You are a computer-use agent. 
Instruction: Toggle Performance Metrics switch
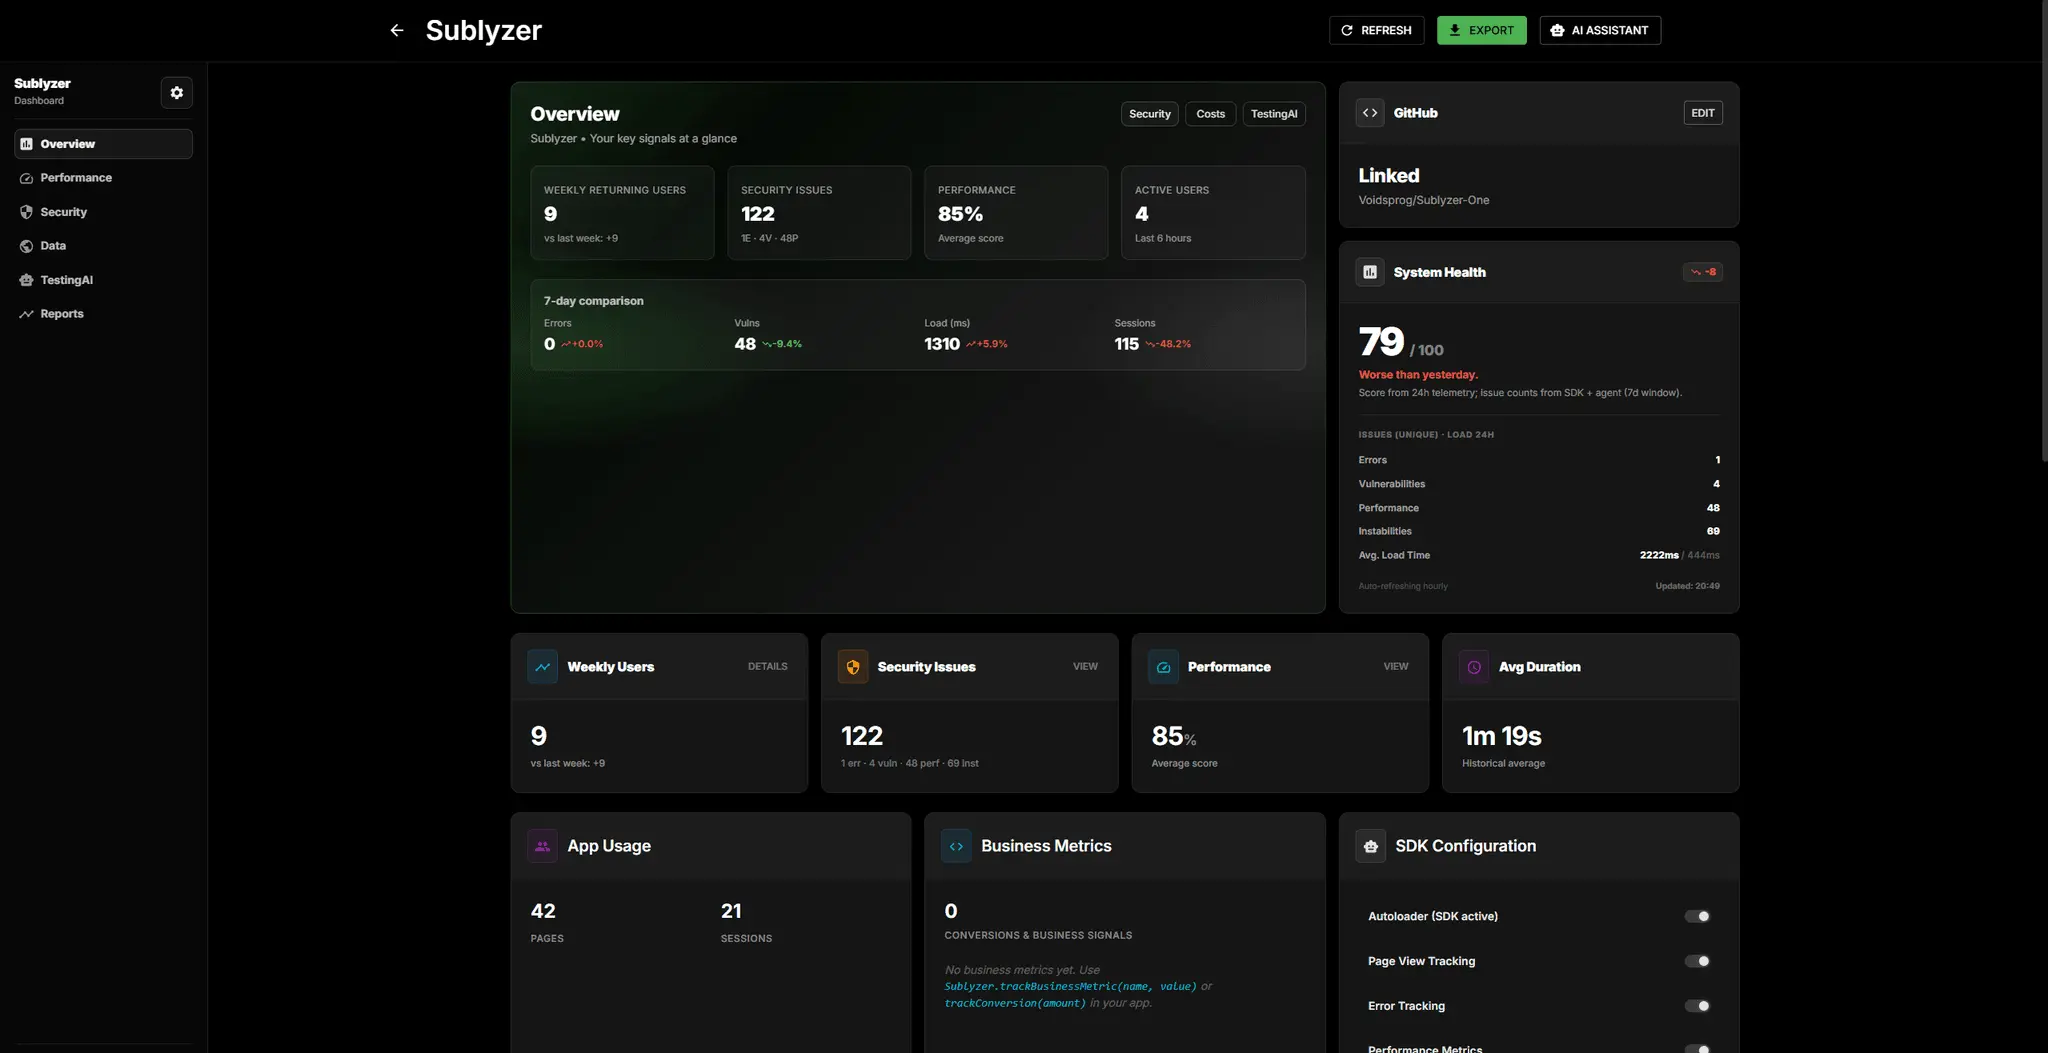[1697, 1048]
